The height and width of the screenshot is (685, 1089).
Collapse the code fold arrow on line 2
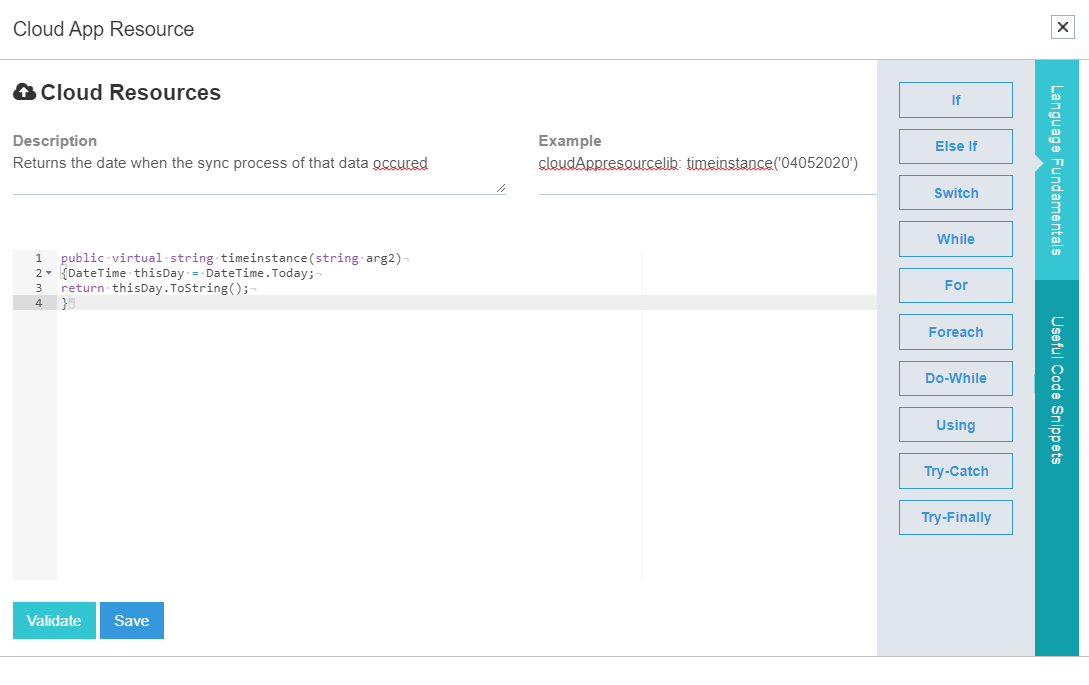48,273
